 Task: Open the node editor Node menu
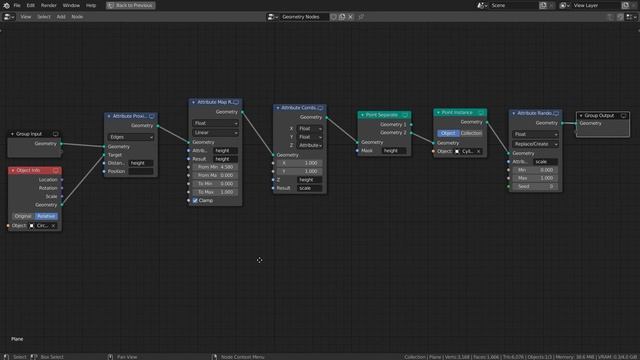coord(77,17)
